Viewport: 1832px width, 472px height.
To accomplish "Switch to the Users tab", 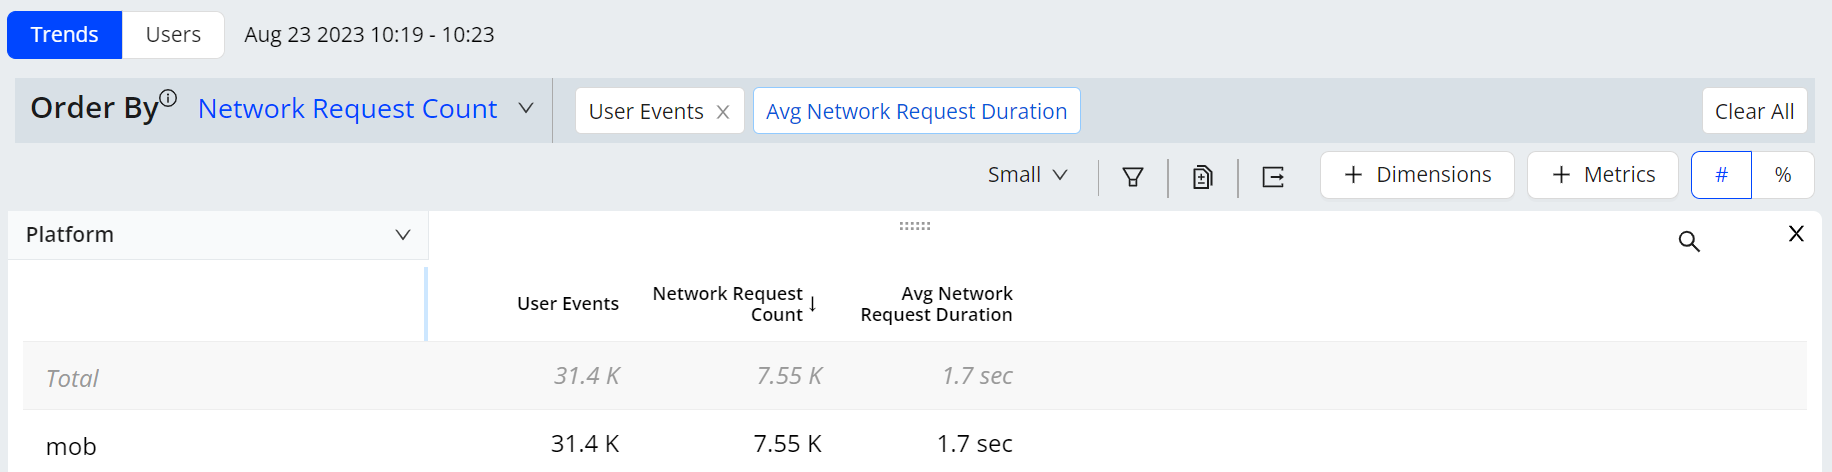I will pos(173,35).
